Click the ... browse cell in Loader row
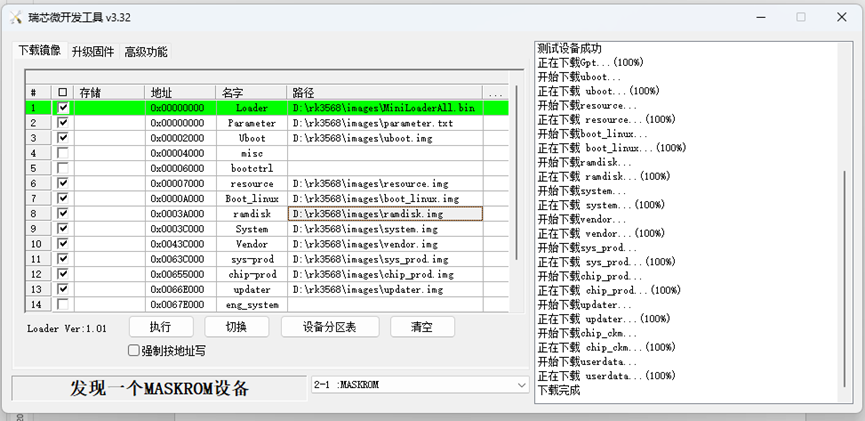This screenshot has height=421, width=865. [495, 108]
